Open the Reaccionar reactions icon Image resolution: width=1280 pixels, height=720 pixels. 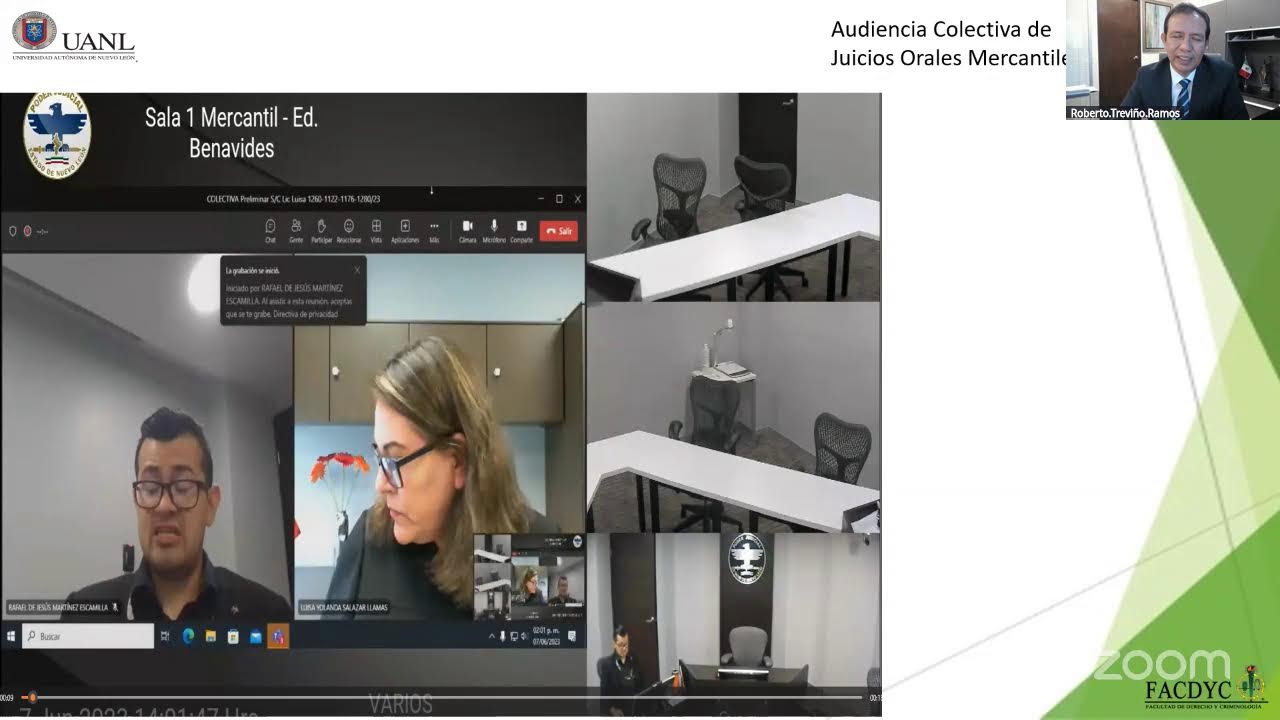[349, 230]
